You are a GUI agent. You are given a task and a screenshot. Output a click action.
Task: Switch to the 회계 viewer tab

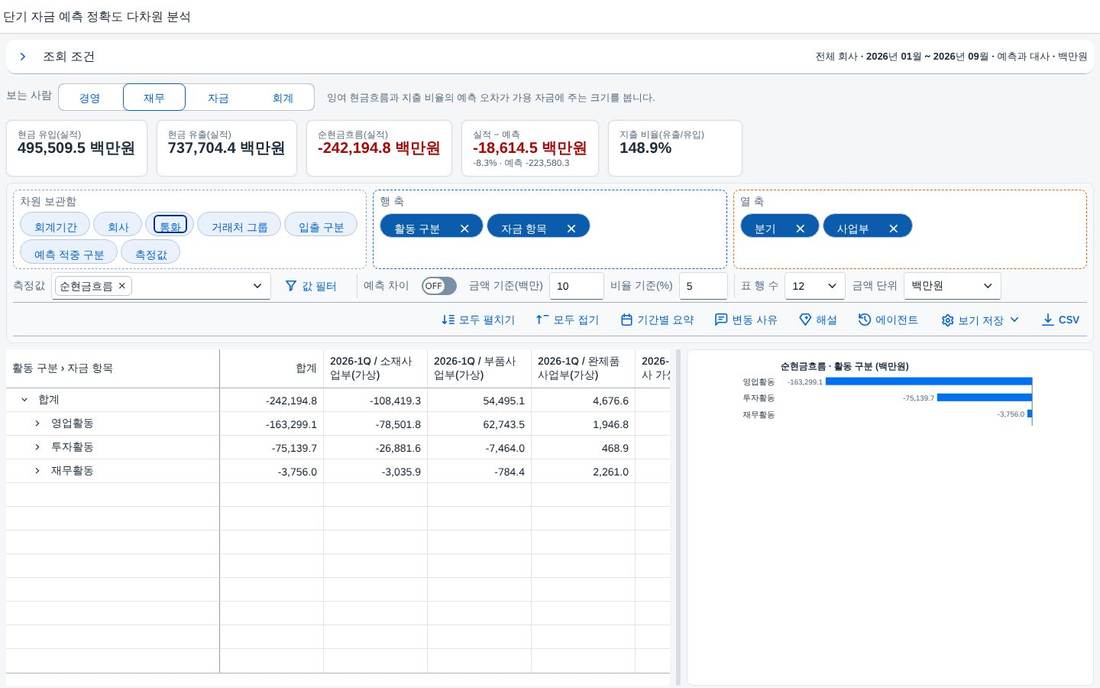coord(282,97)
